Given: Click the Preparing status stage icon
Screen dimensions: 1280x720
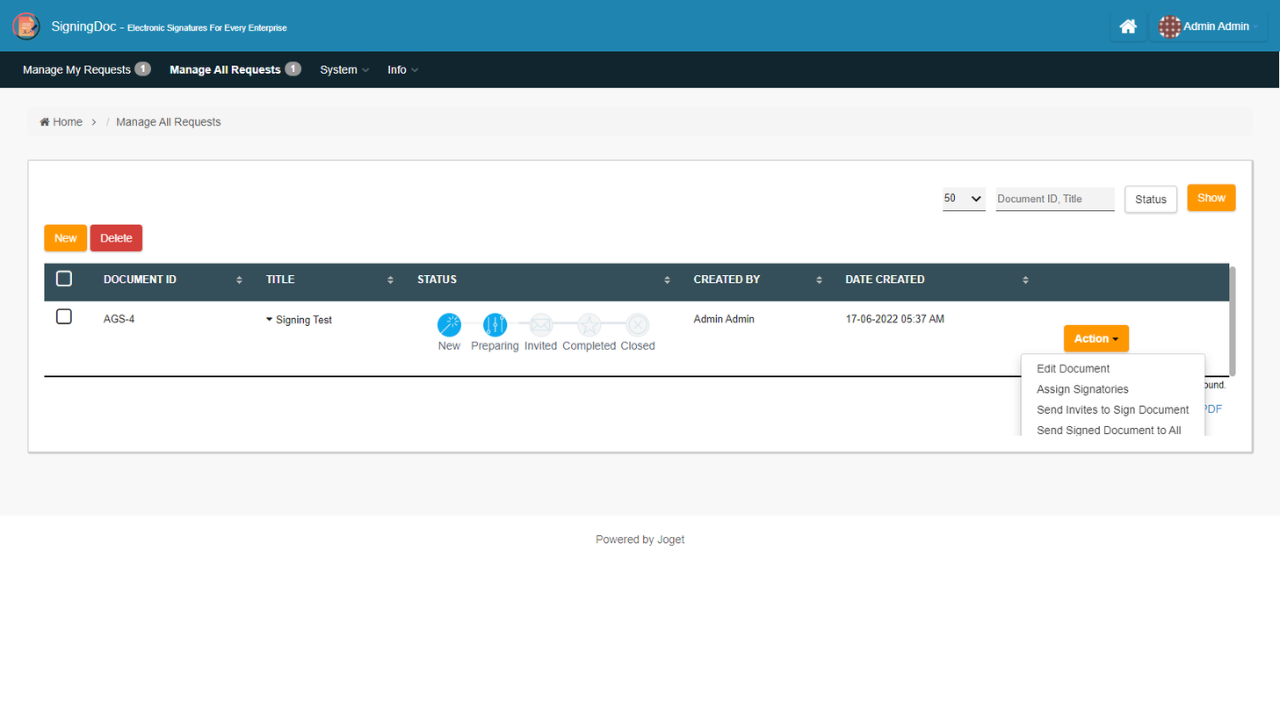Looking at the screenshot, I should [x=495, y=325].
